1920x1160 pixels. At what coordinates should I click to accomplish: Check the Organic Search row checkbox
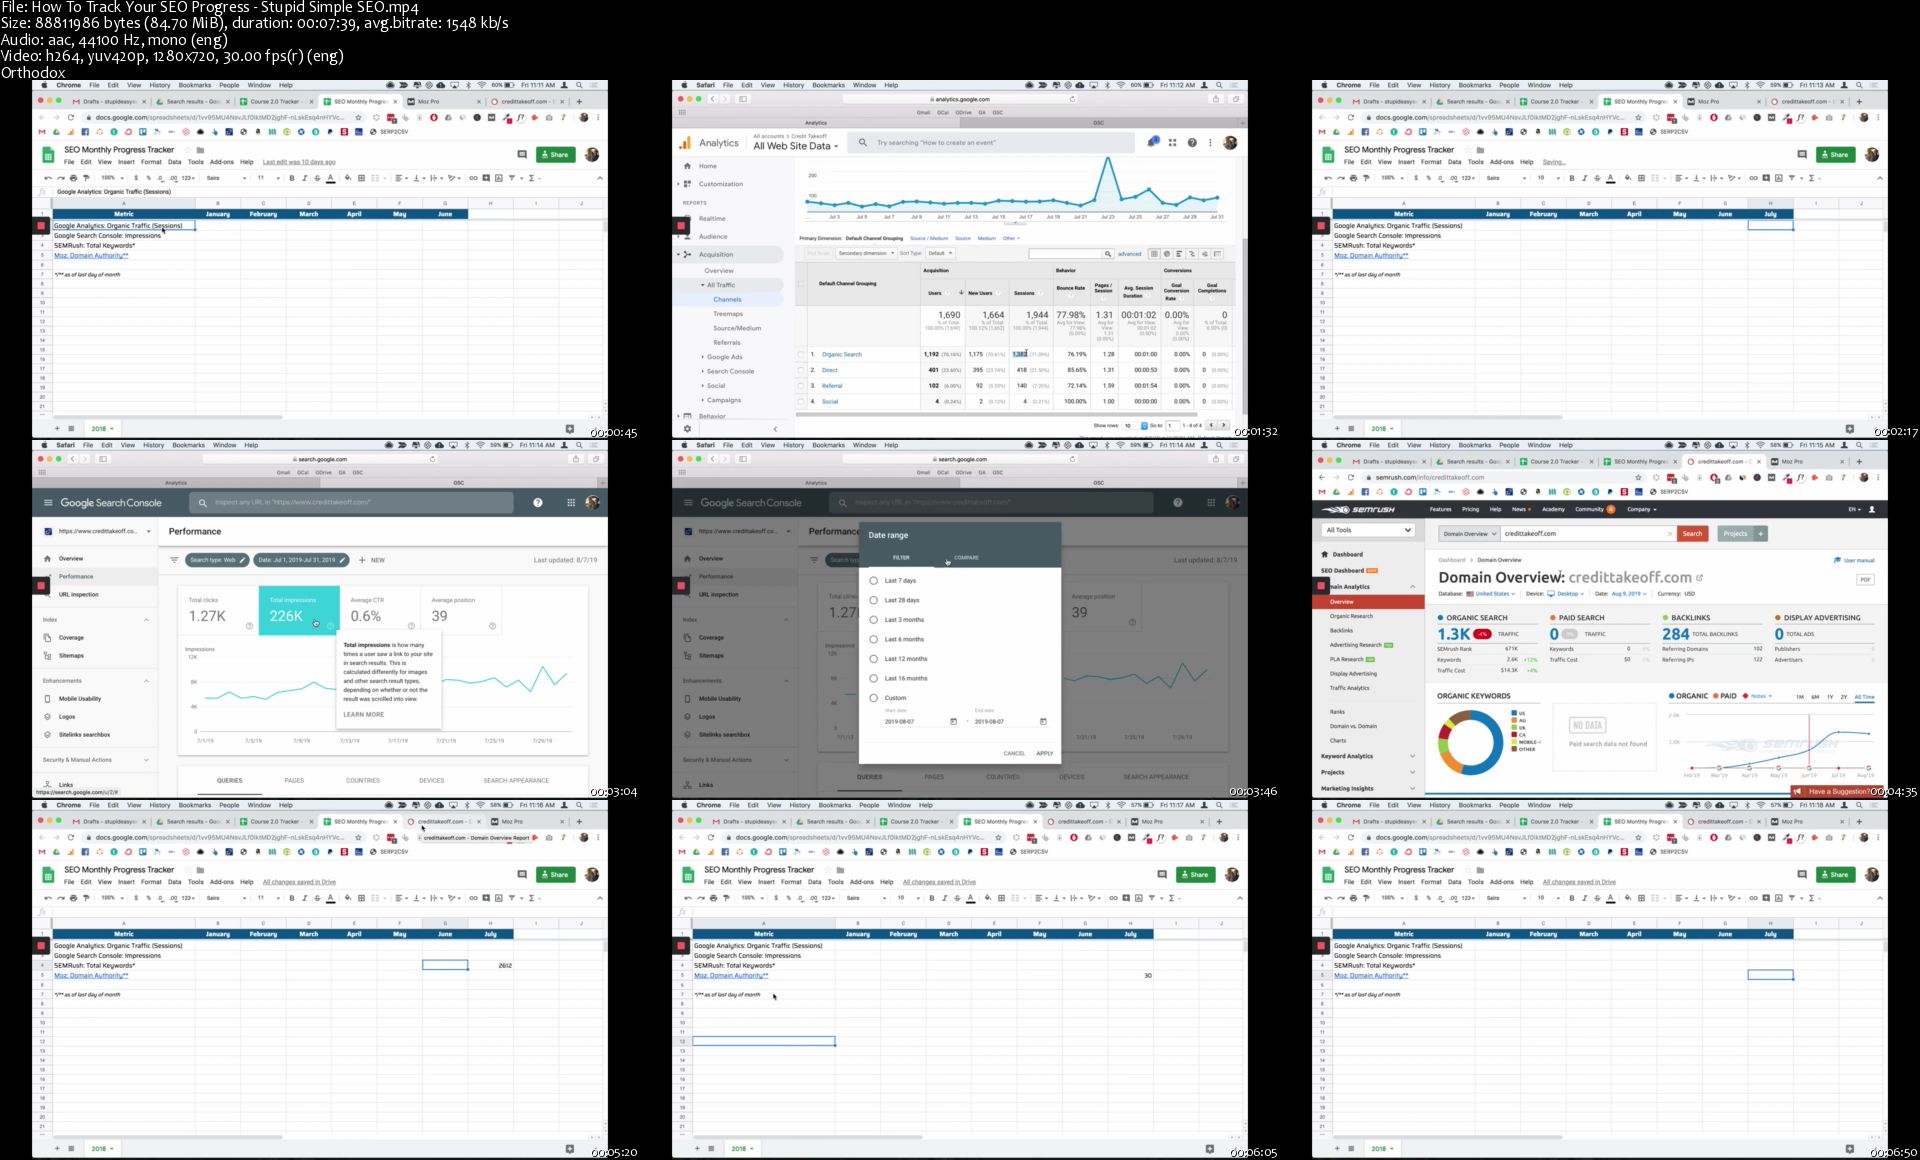(x=800, y=354)
